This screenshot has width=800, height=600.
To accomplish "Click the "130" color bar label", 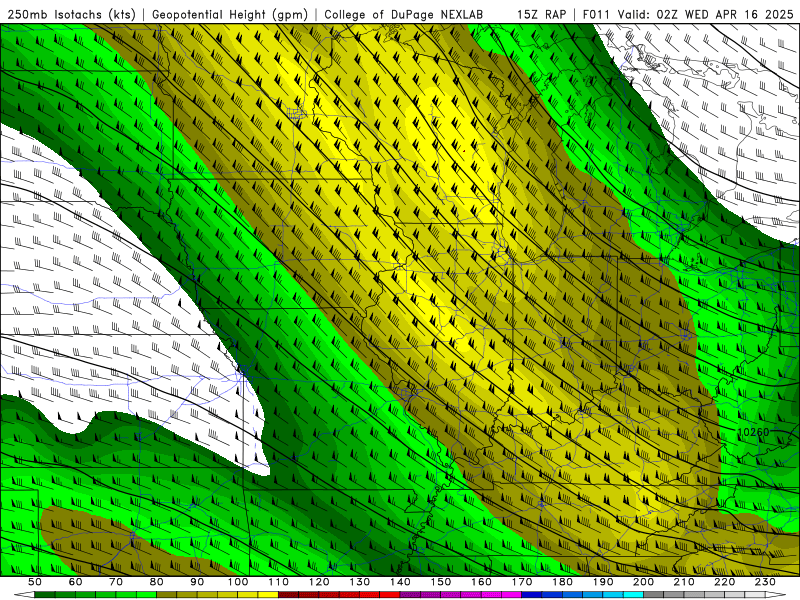I will click(x=360, y=582).
